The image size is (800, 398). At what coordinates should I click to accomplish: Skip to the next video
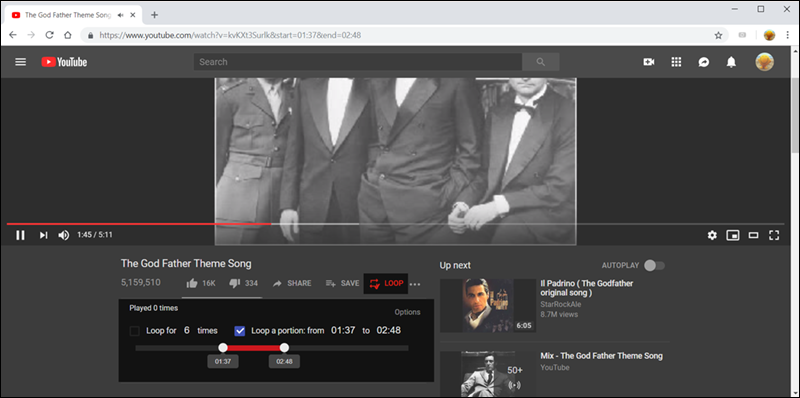tap(43, 235)
